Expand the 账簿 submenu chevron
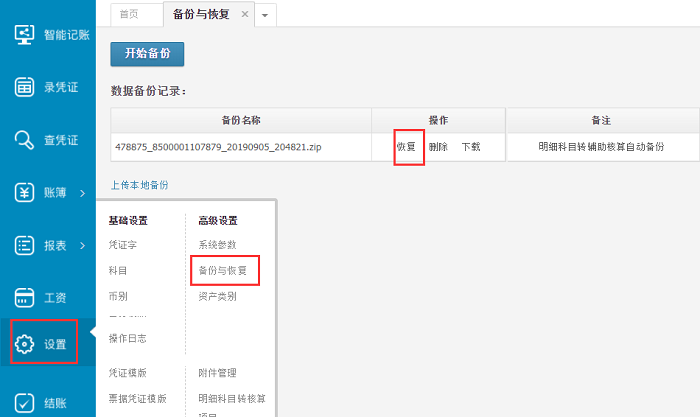 pyautogui.click(x=83, y=193)
